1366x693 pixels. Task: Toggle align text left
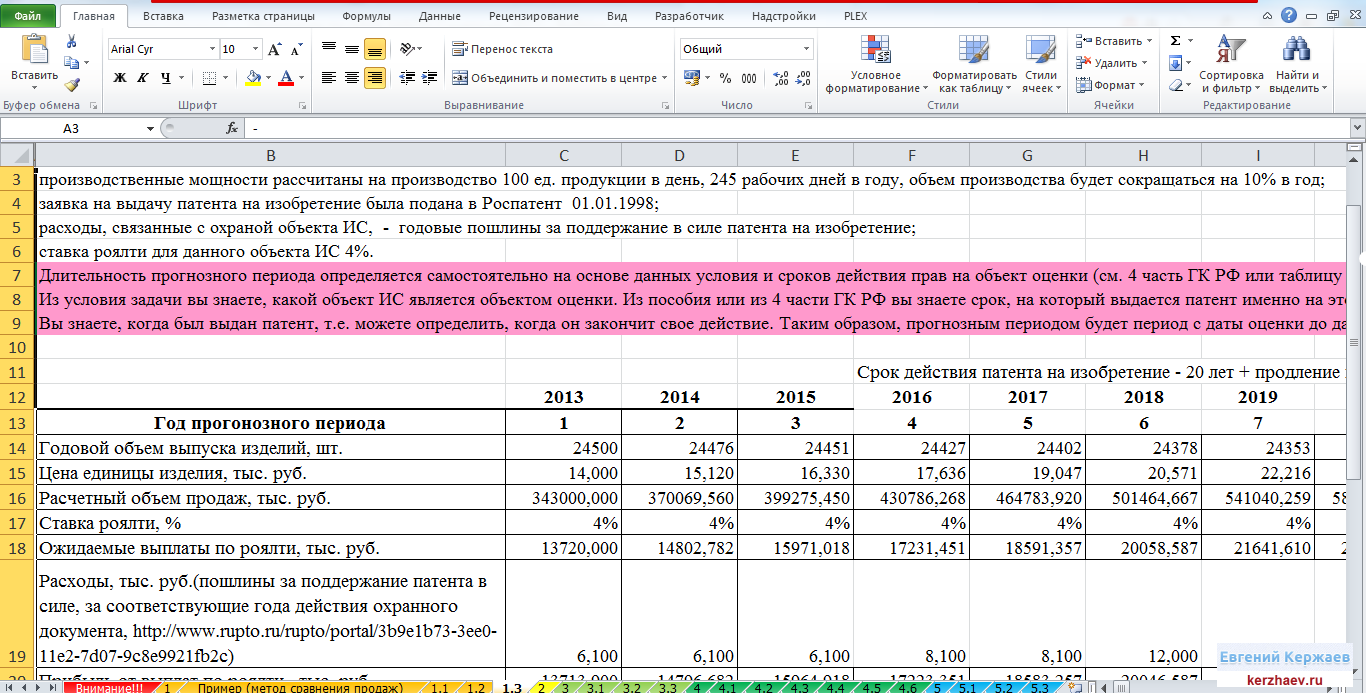[x=329, y=78]
